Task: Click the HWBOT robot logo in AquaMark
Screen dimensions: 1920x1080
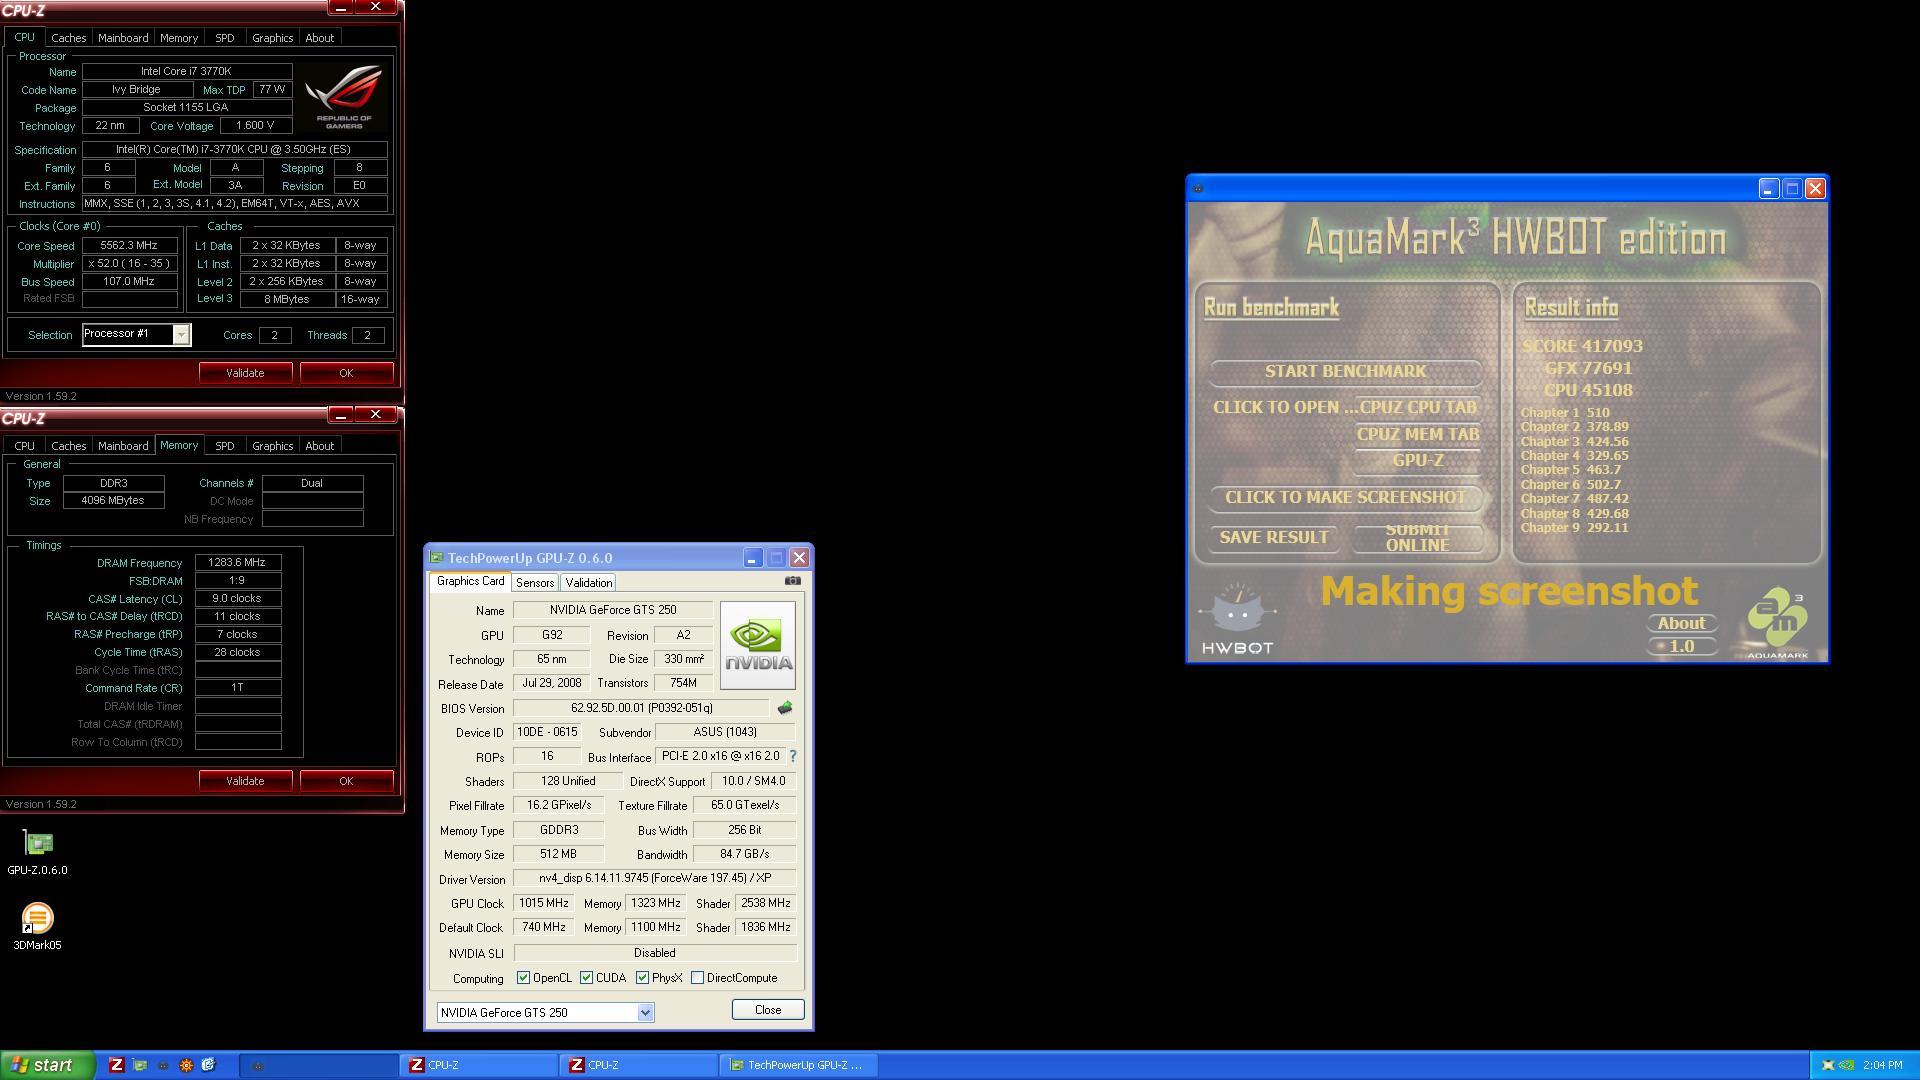Action: pos(1237,619)
